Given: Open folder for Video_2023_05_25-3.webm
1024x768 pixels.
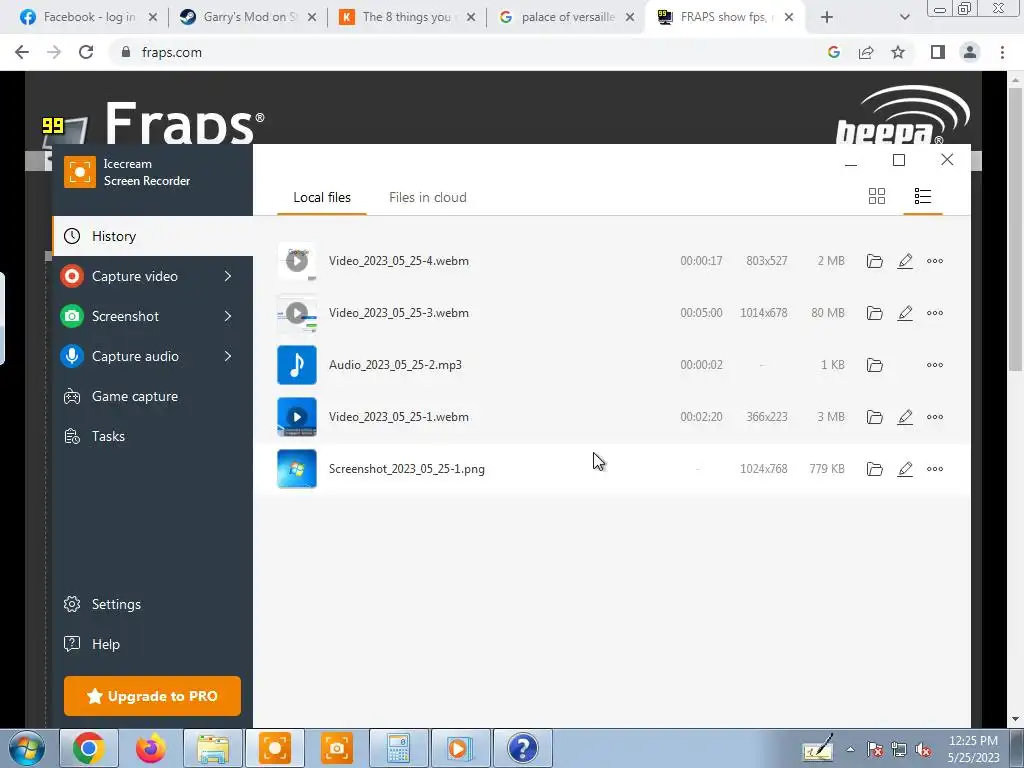Looking at the screenshot, I should (874, 313).
